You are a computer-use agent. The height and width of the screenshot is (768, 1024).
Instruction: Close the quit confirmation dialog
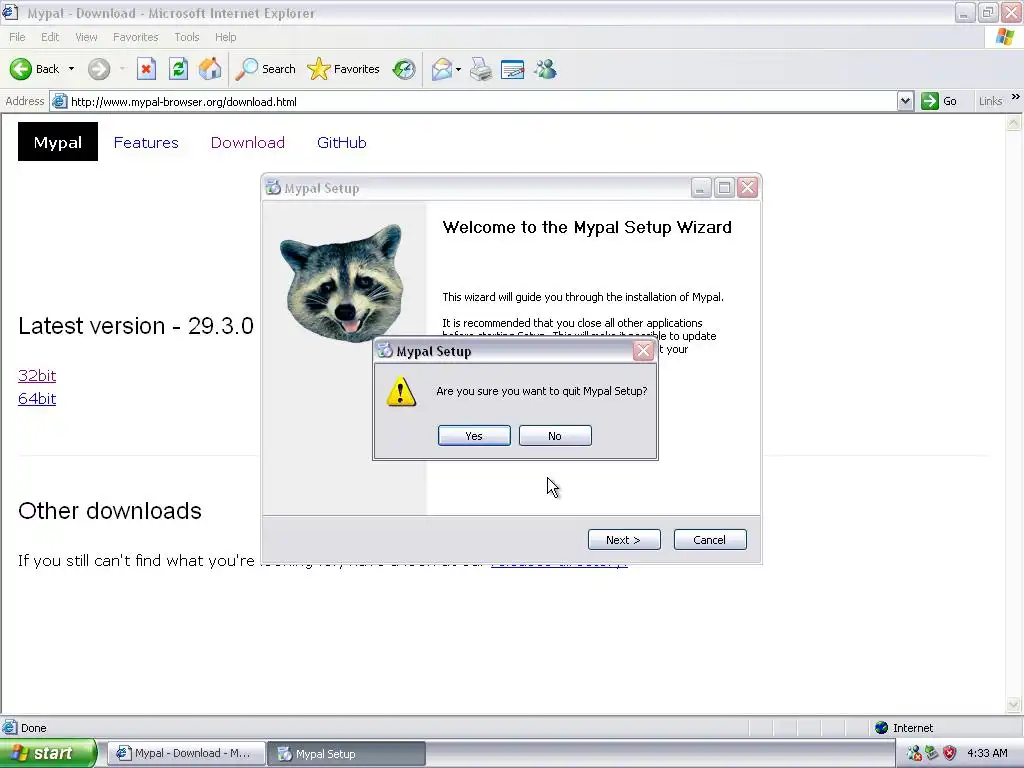[x=643, y=351]
